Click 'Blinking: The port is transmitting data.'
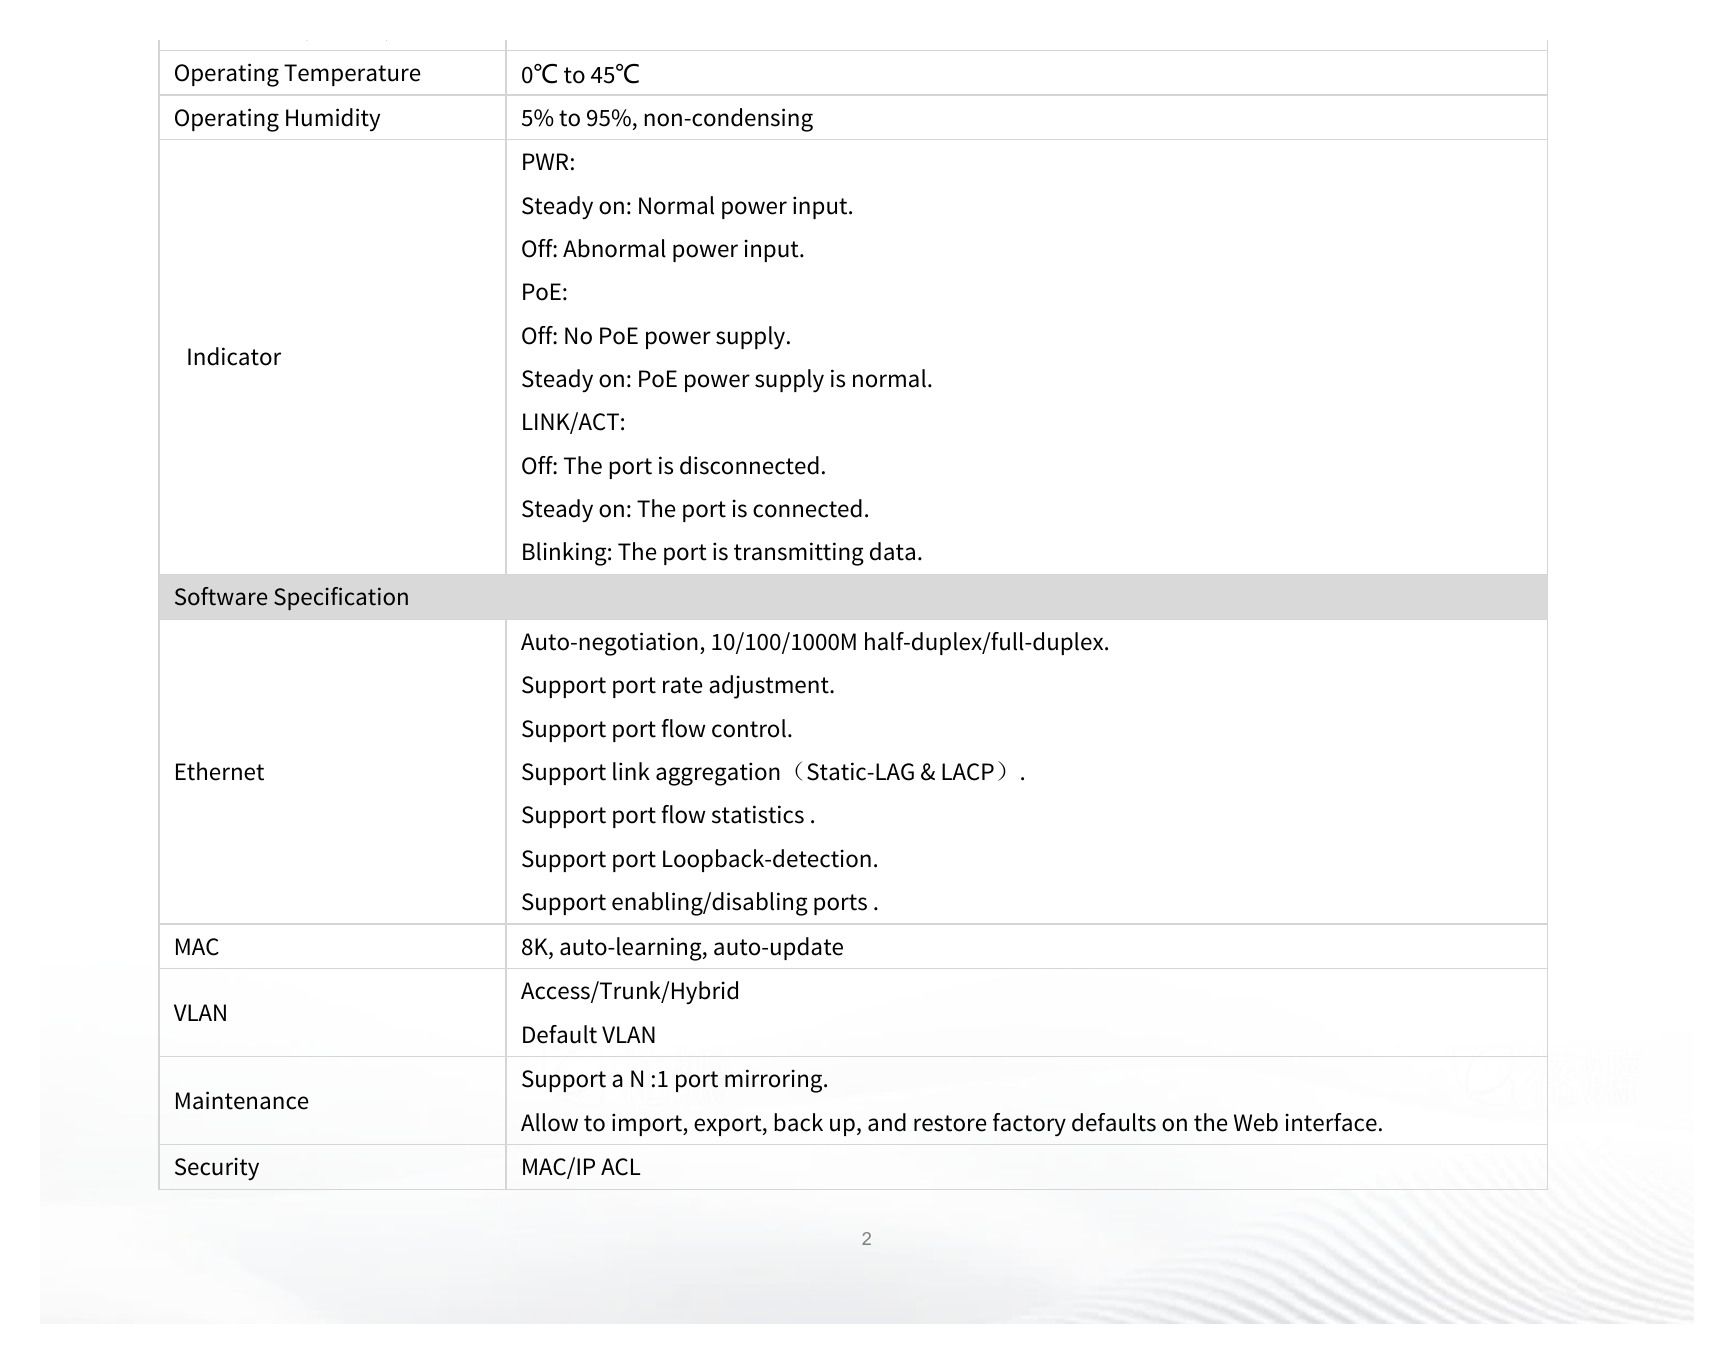The width and height of the screenshot is (1734, 1364). [722, 552]
